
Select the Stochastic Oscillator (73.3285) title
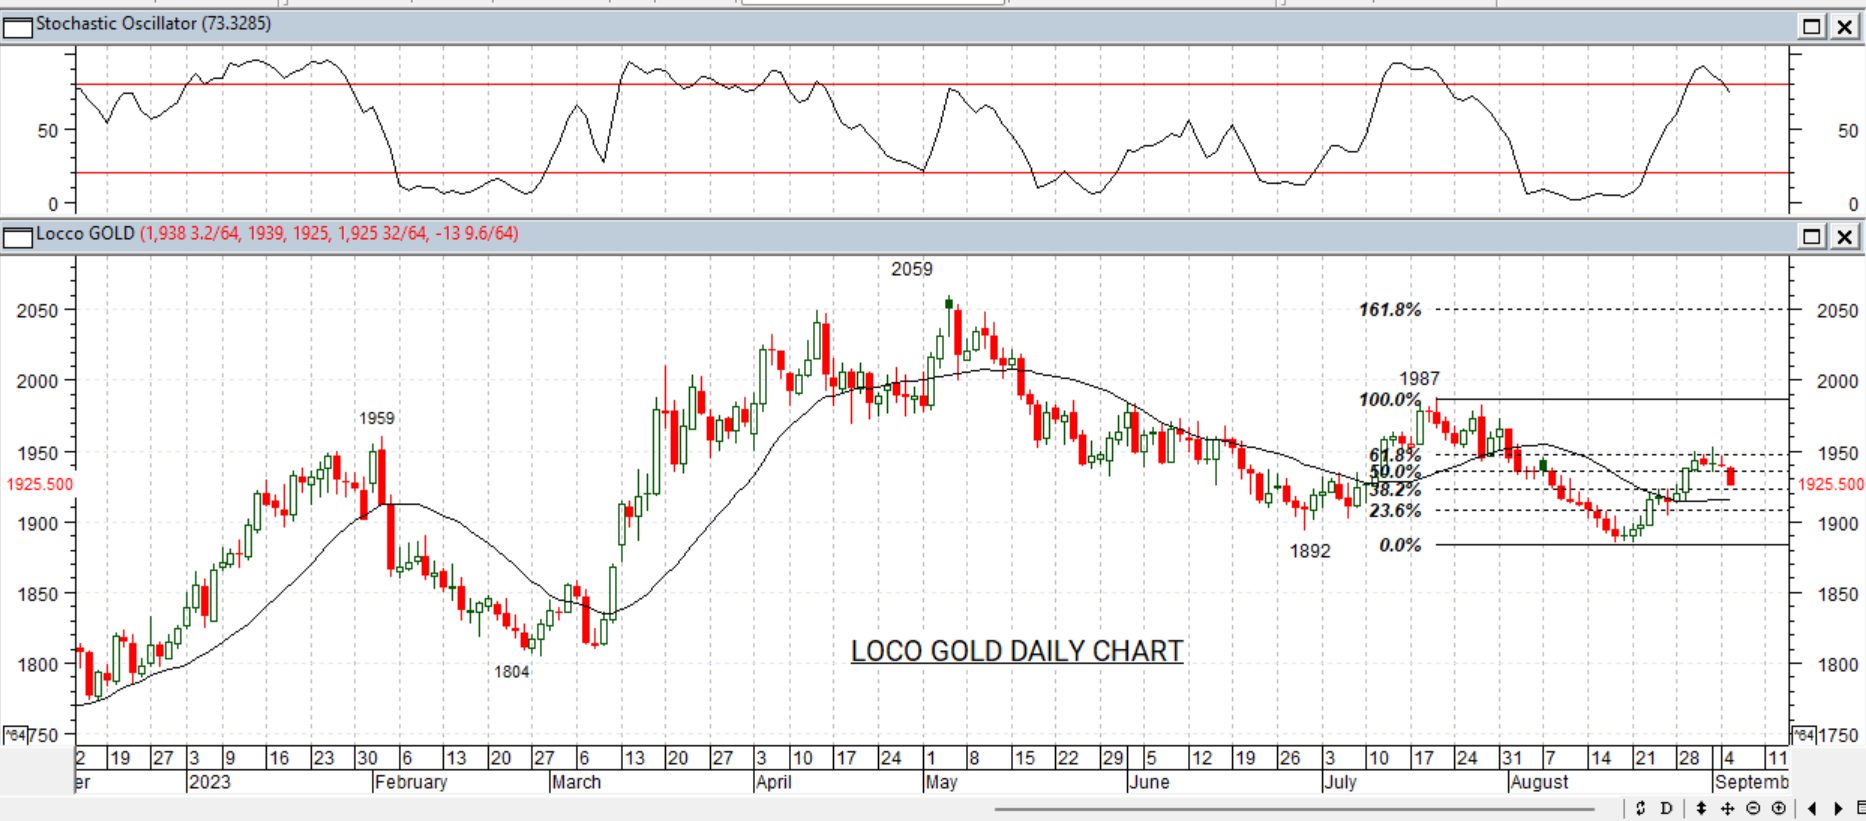153,23
